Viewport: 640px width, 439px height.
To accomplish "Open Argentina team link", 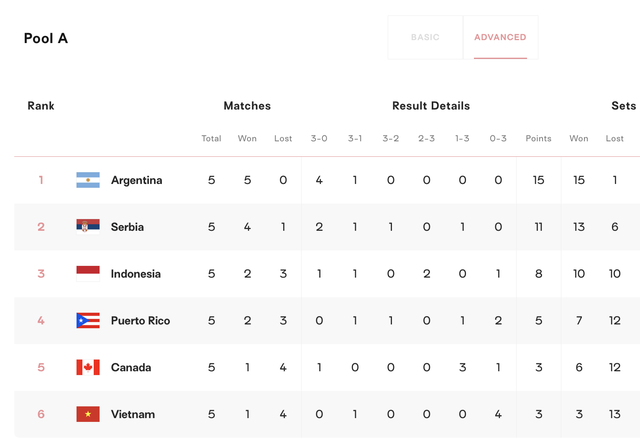I will 136,180.
